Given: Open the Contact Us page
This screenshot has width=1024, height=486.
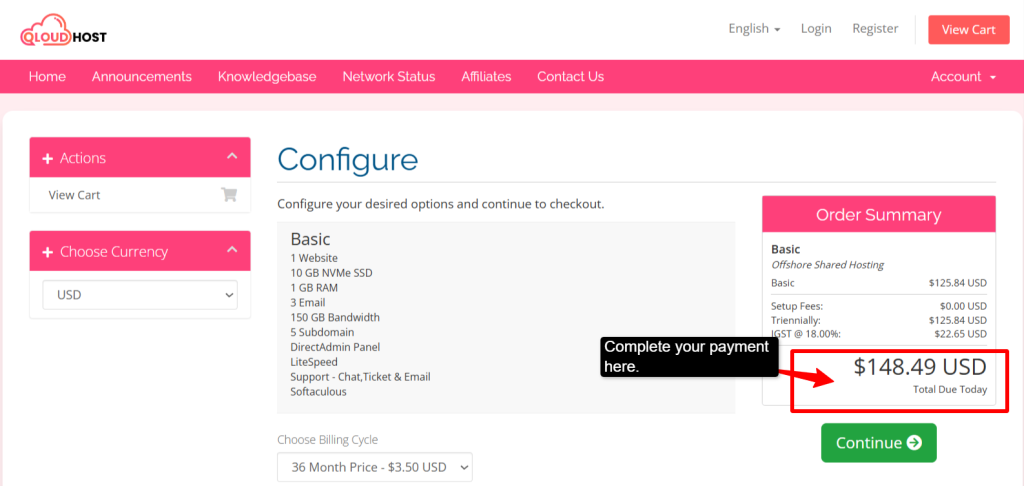Looking at the screenshot, I should click(571, 76).
